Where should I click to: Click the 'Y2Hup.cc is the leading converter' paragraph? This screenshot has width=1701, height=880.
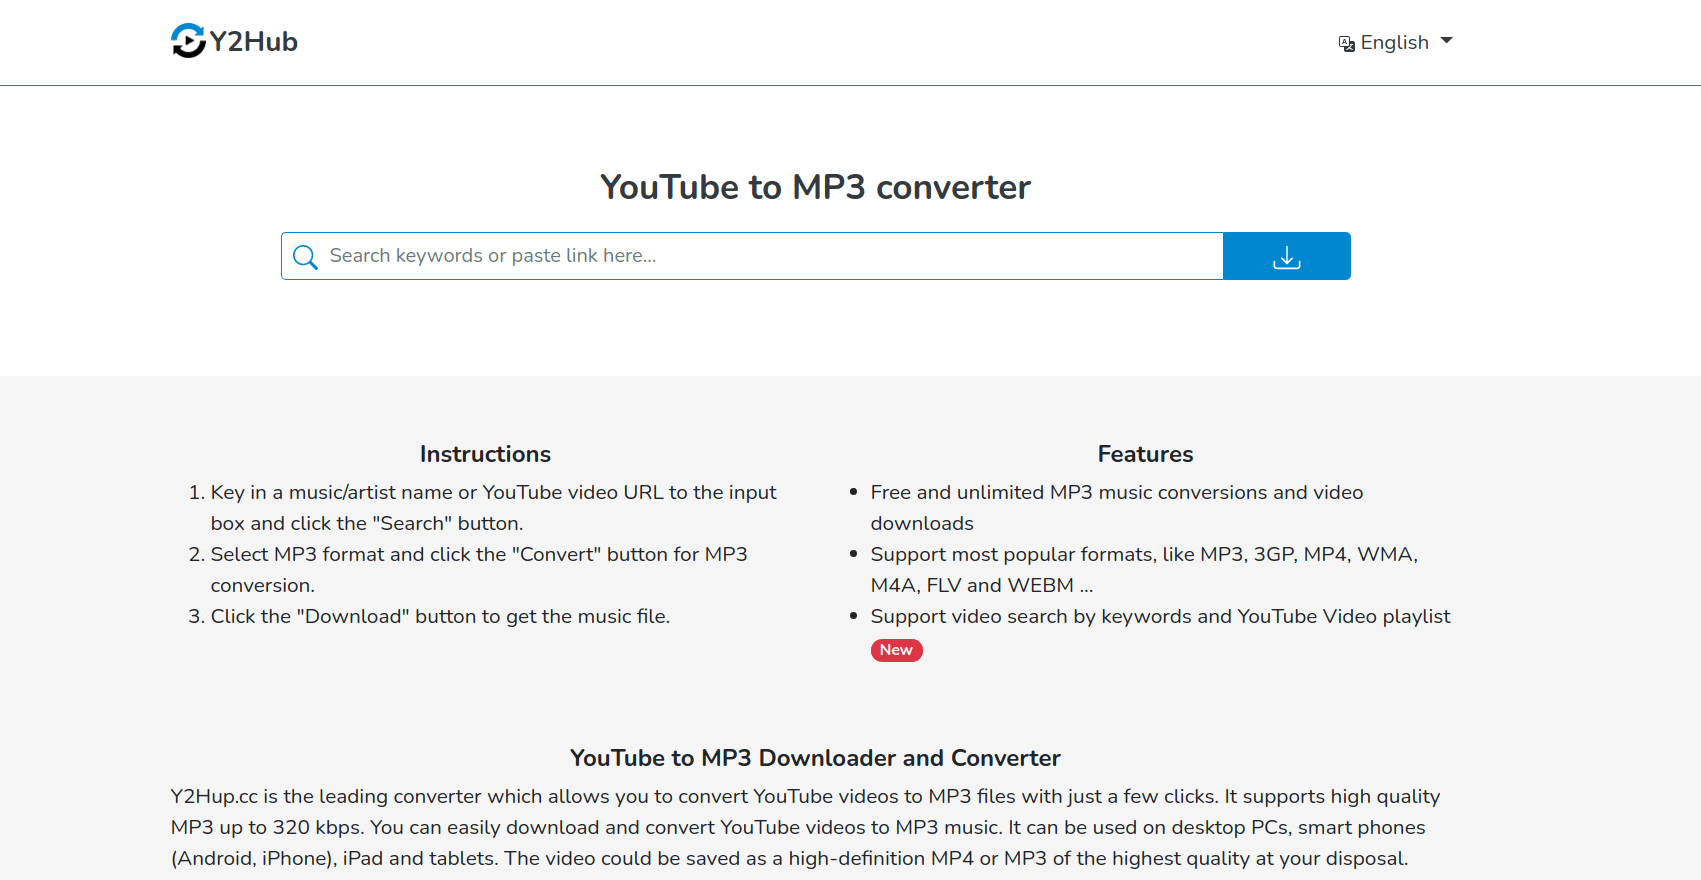pyautogui.click(x=805, y=827)
